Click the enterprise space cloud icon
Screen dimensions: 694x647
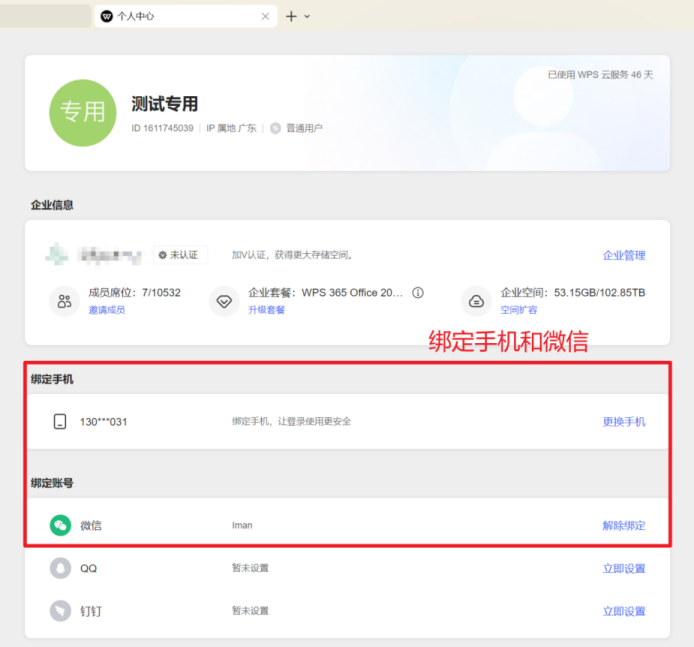pos(477,301)
